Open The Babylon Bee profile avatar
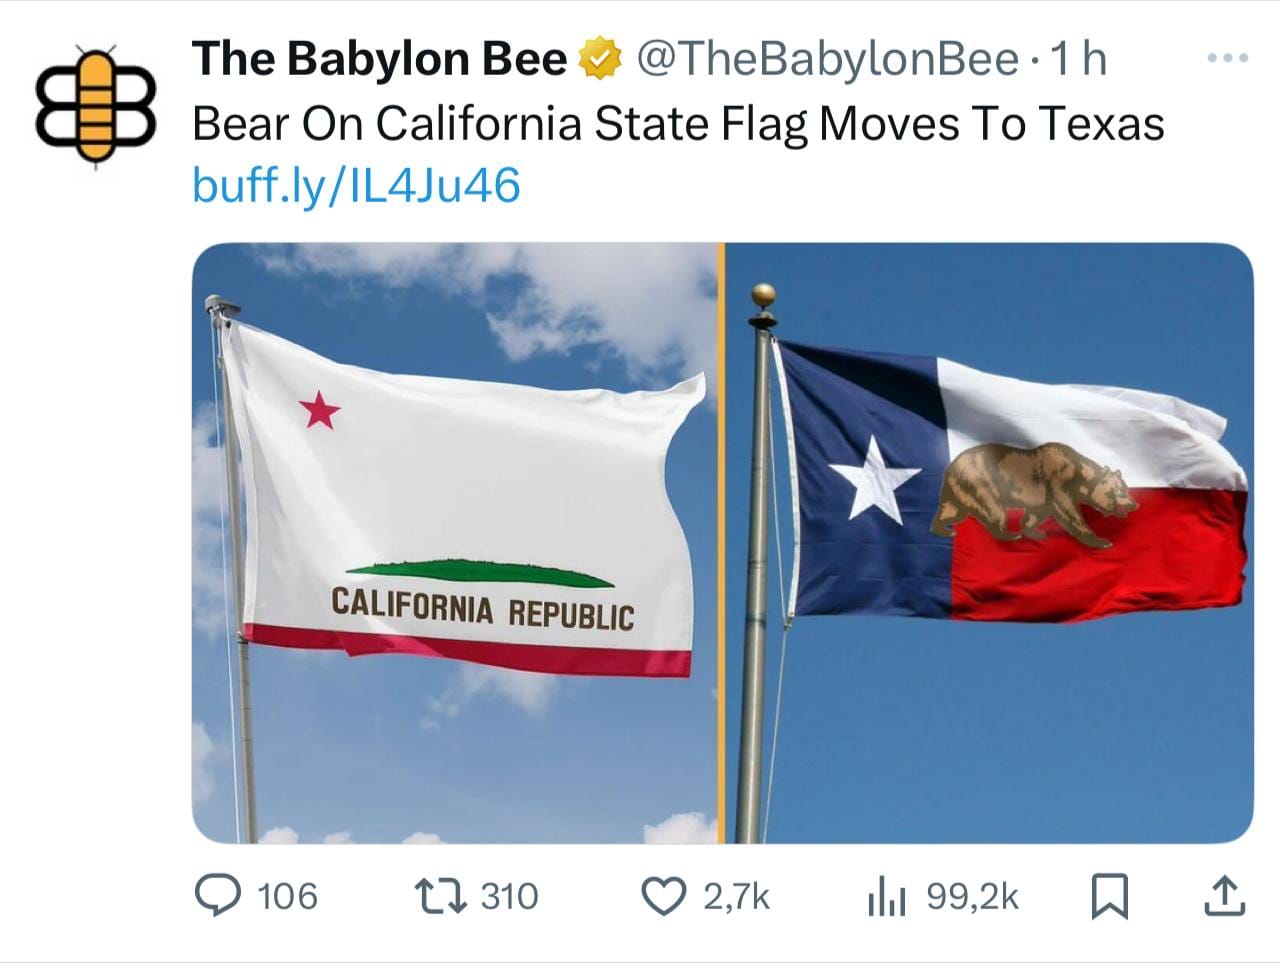 96,104
